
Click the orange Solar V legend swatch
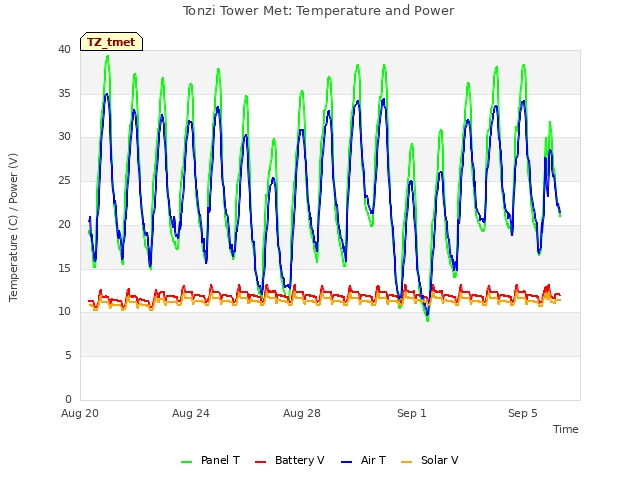pyautogui.click(x=407, y=462)
